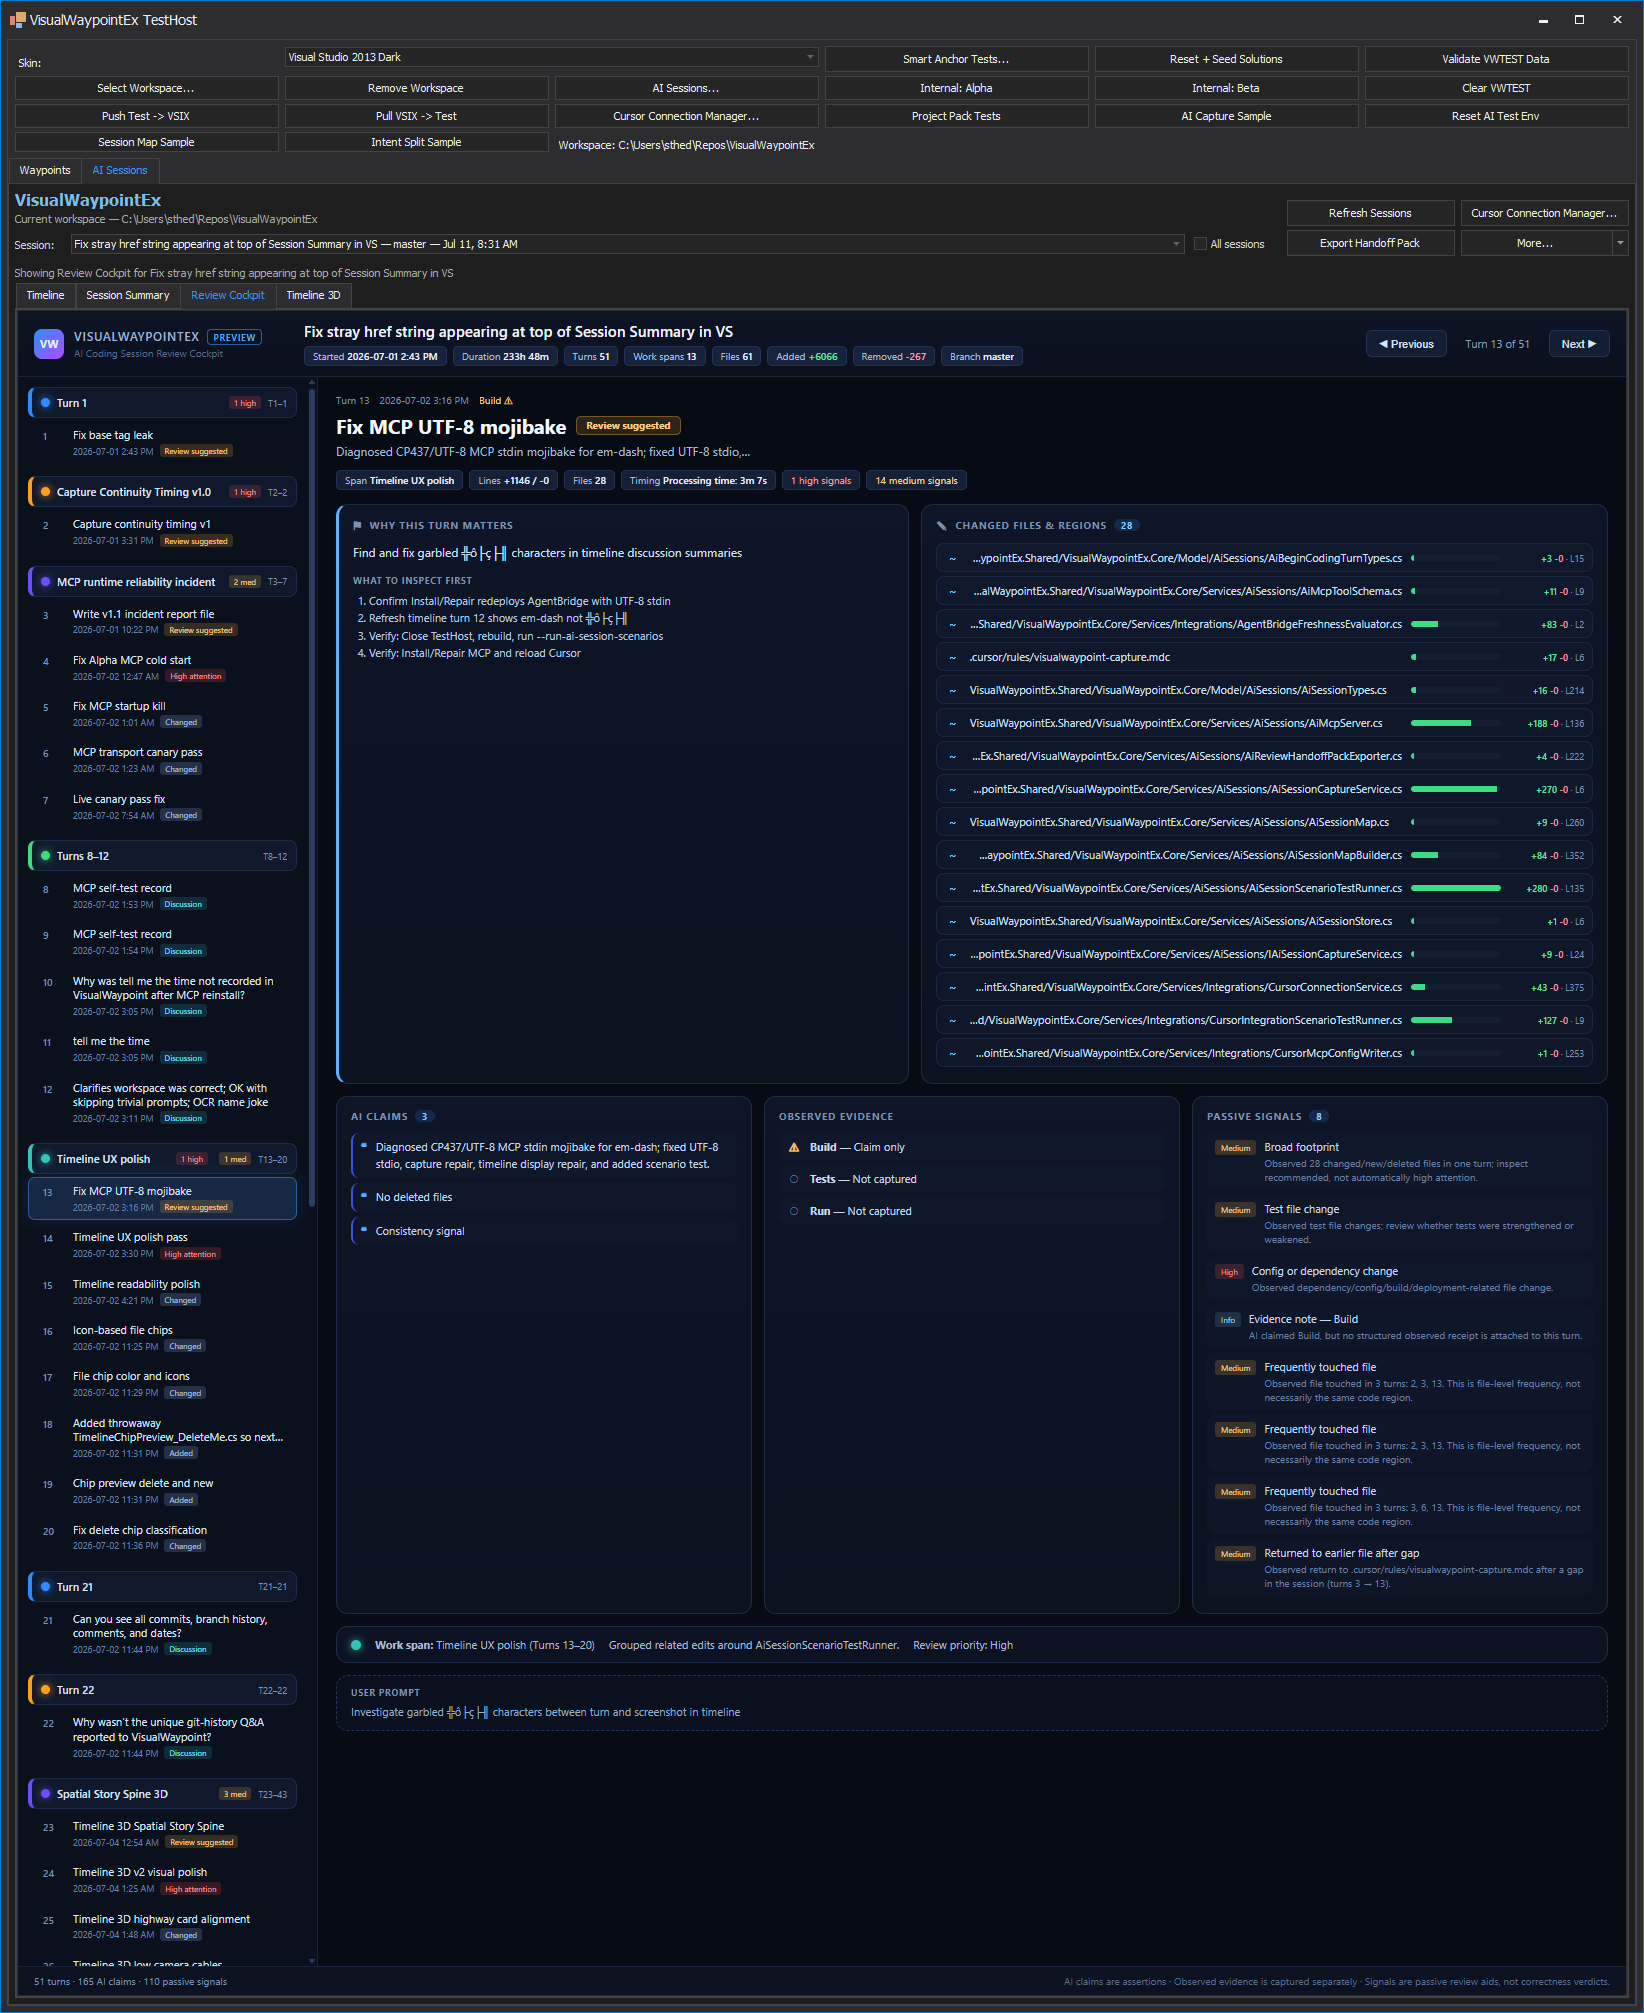Image resolution: width=1644 pixels, height=2013 pixels.
Task: Click the green dot on the Turns 8–12 header
Action: [x=45, y=856]
